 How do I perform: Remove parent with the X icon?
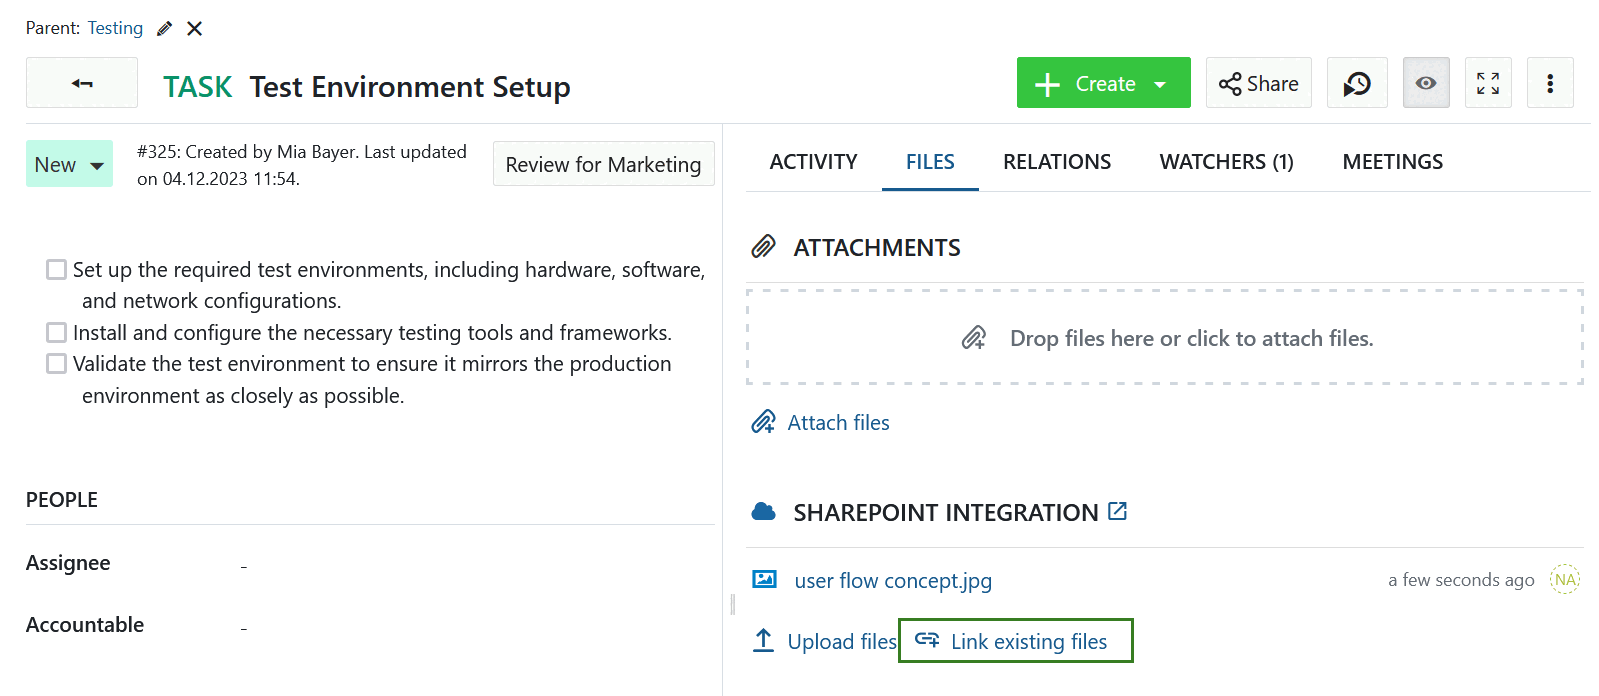click(195, 29)
